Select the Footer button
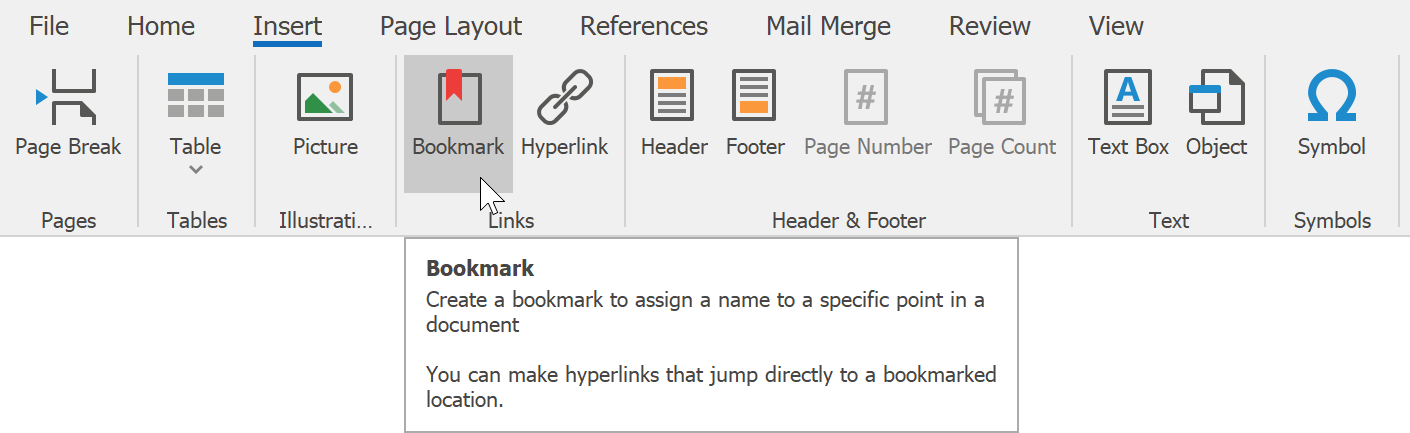 [x=755, y=114]
